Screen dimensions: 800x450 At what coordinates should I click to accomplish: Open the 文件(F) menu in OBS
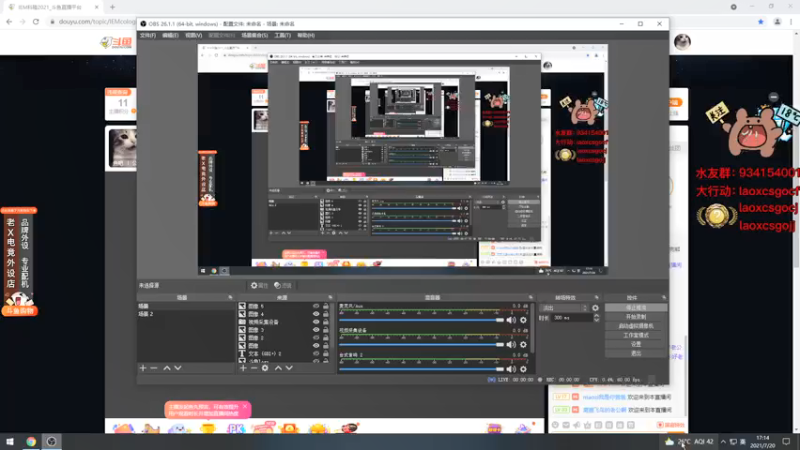(147, 35)
